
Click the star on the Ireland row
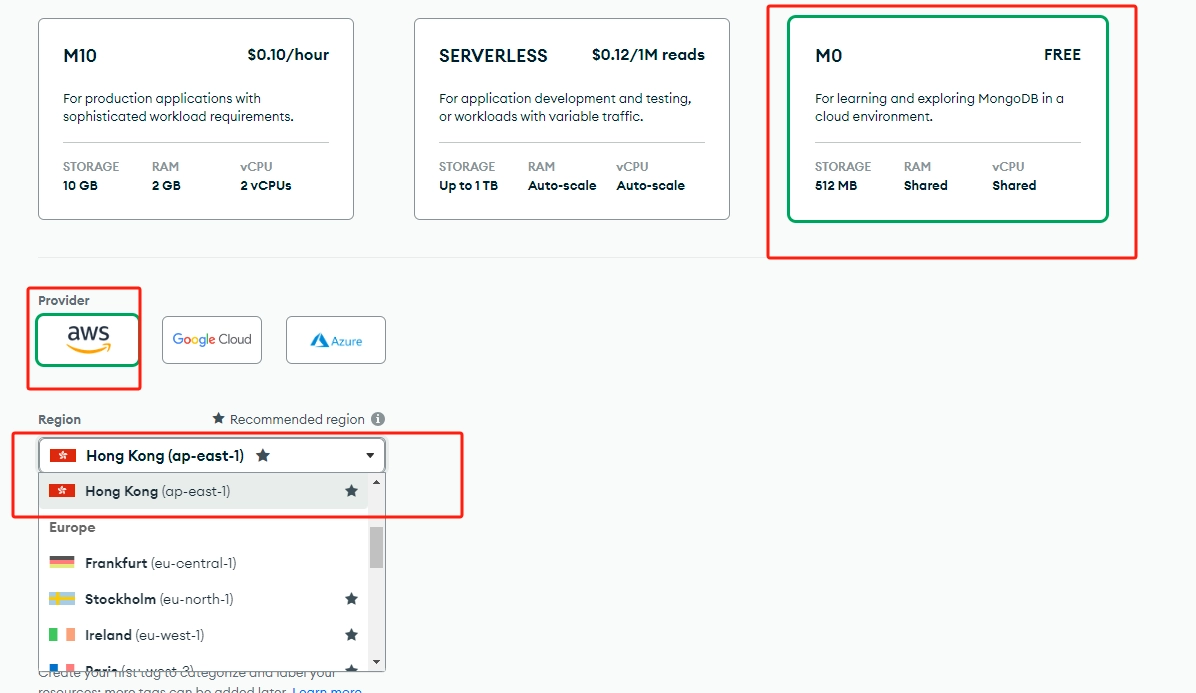352,634
